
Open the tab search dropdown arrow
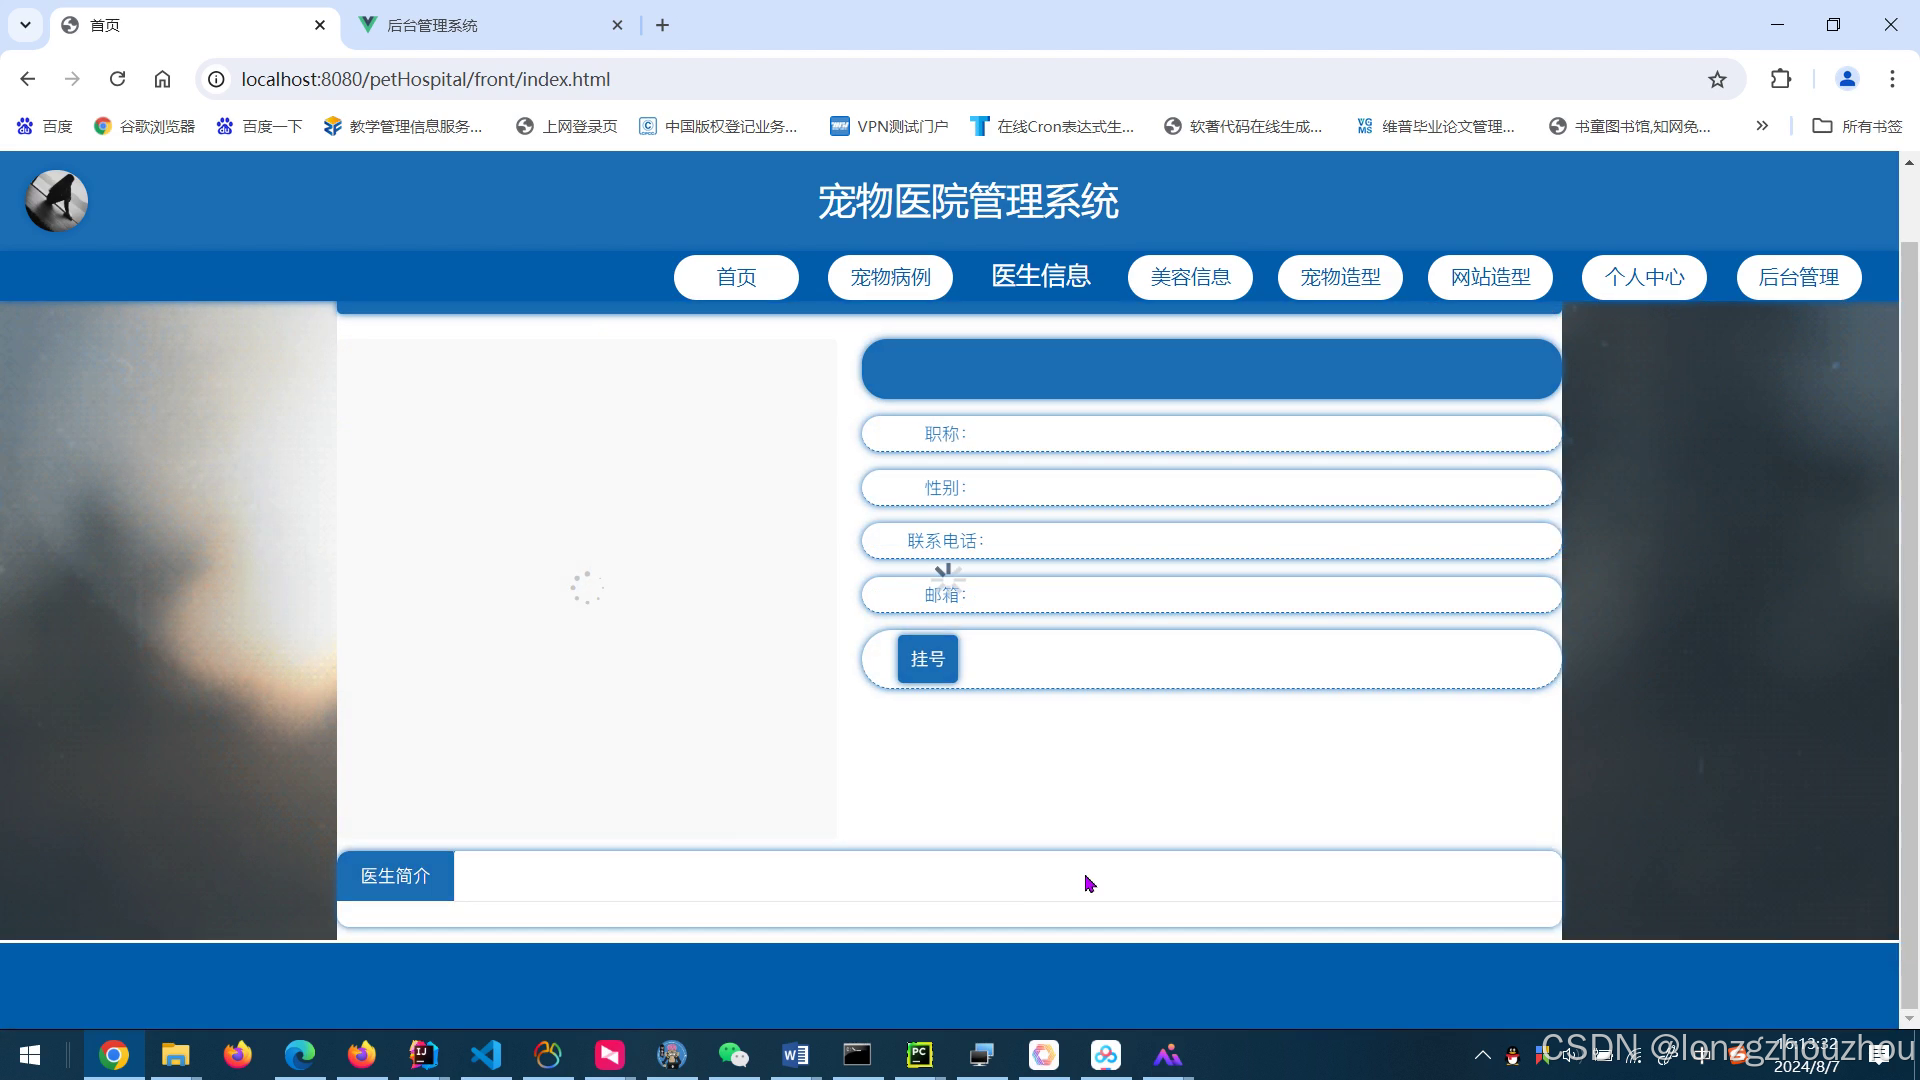[x=25, y=25]
